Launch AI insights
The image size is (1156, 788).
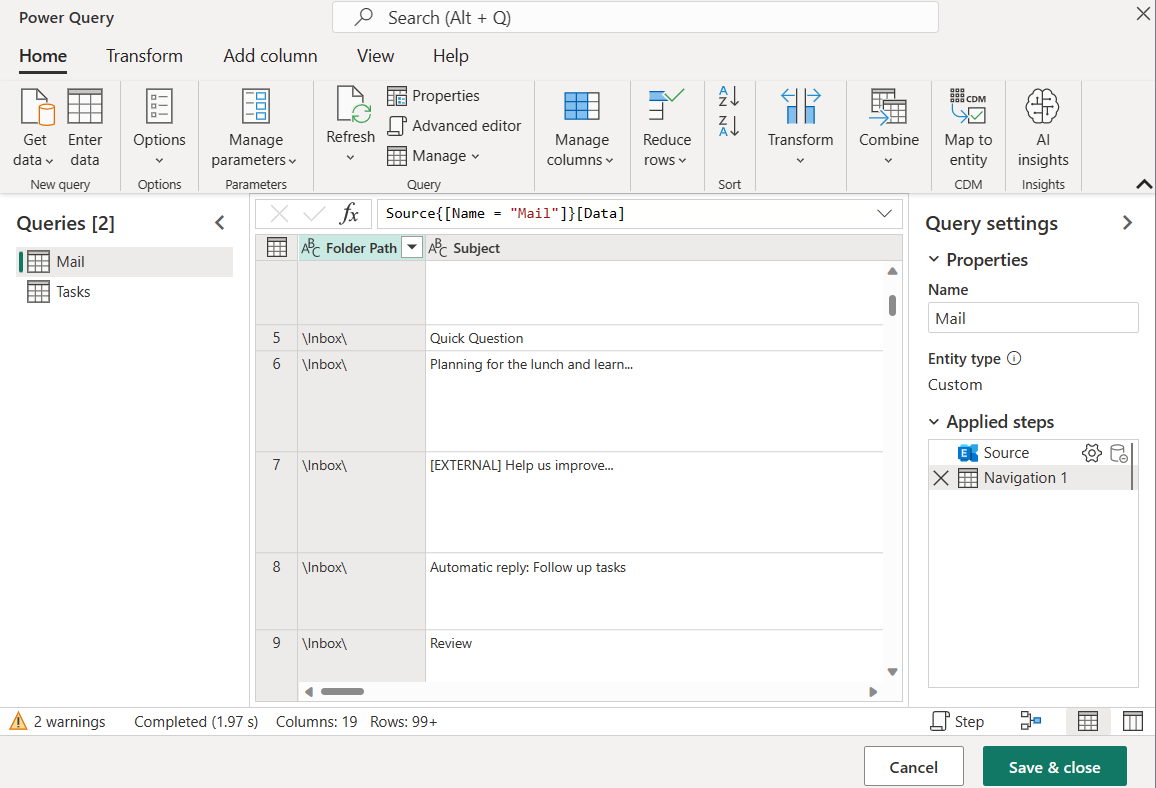[x=1042, y=125]
